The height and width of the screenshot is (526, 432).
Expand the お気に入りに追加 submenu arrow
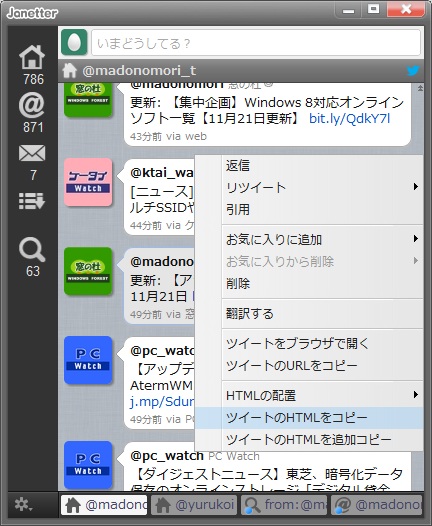pos(416,239)
